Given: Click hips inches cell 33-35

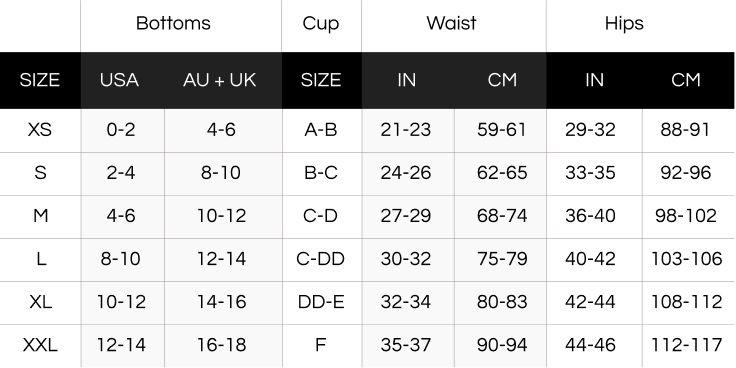Looking at the screenshot, I should (x=590, y=173).
